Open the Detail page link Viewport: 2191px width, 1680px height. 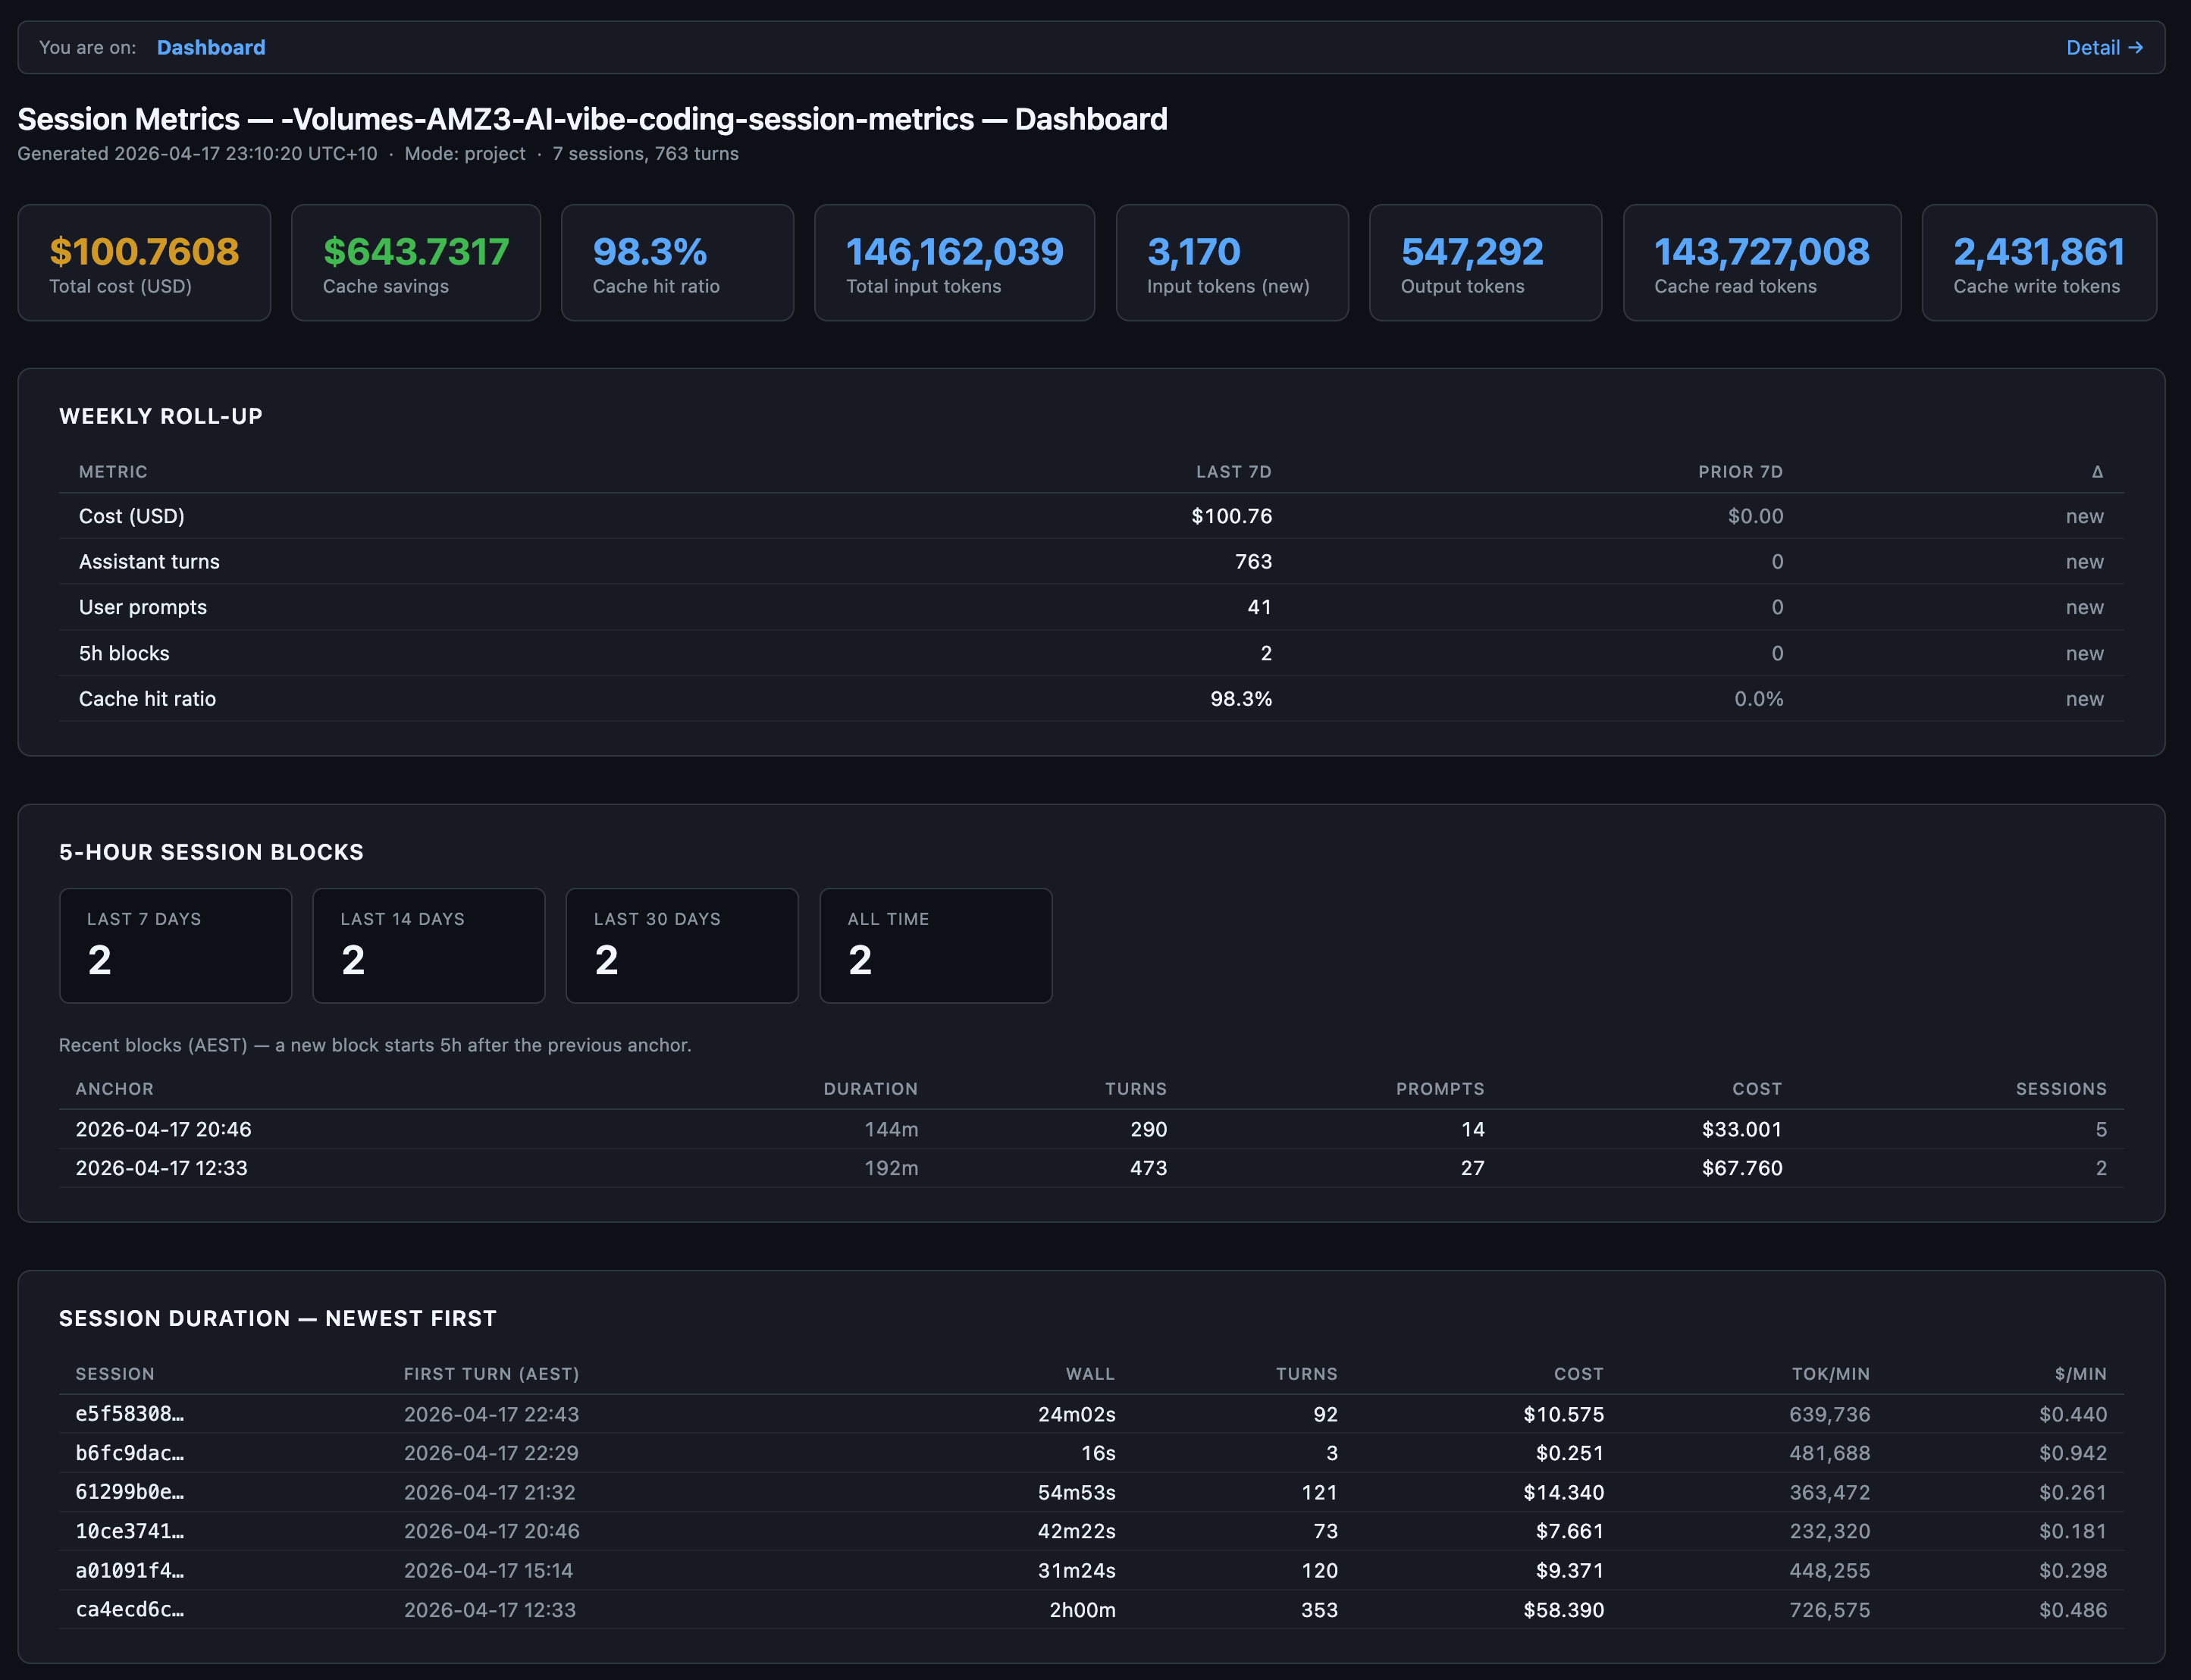click(2103, 48)
